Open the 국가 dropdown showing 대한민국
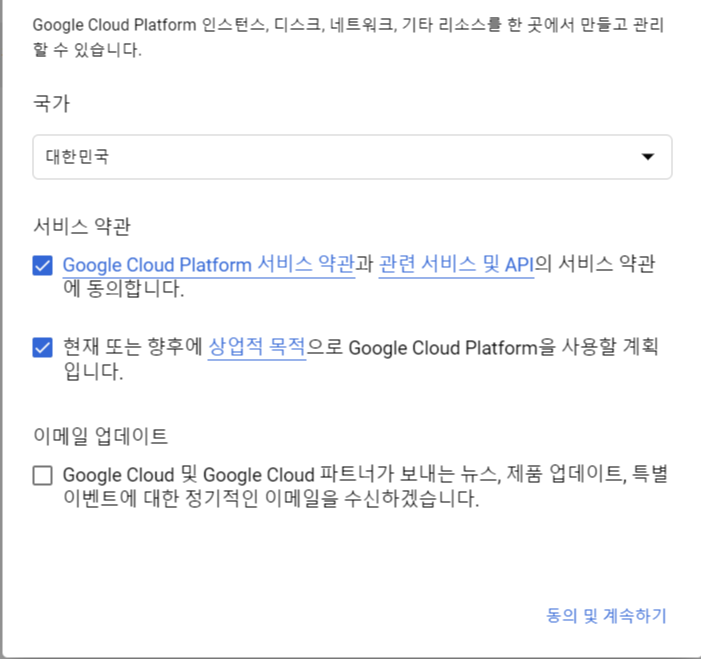This screenshot has width=701, height=659. coord(352,157)
